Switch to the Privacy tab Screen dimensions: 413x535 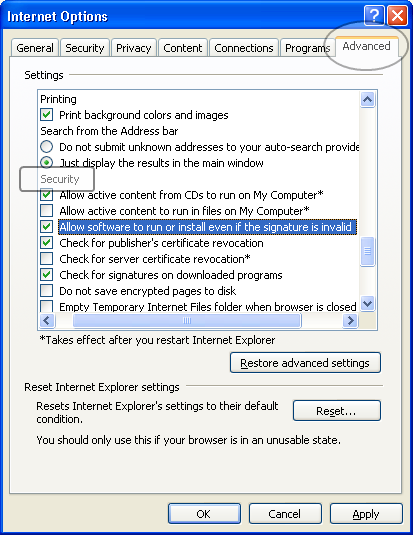tap(133, 48)
